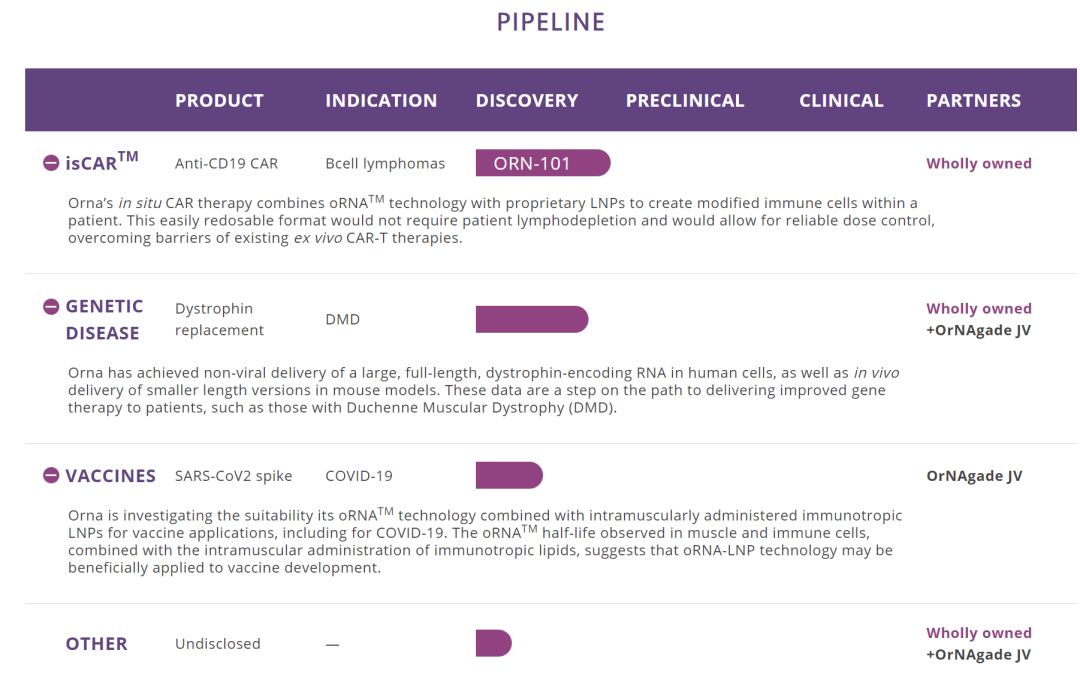Click the DISCOVERY column header

(x=527, y=100)
